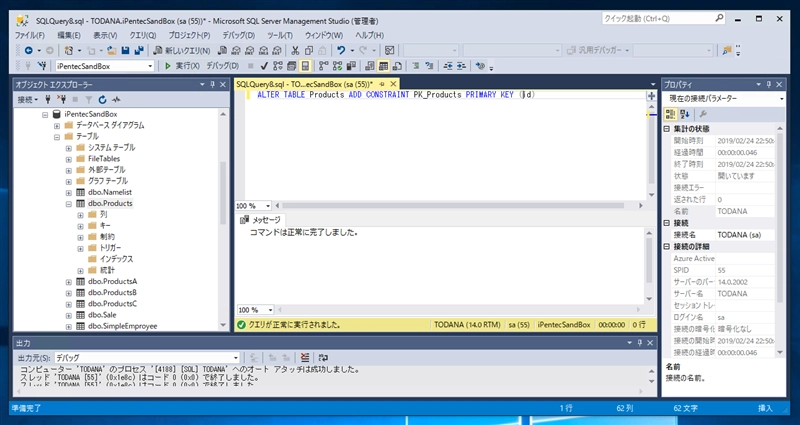Click the Save All icon
This screenshot has height=425, width=800.
(x=138, y=51)
